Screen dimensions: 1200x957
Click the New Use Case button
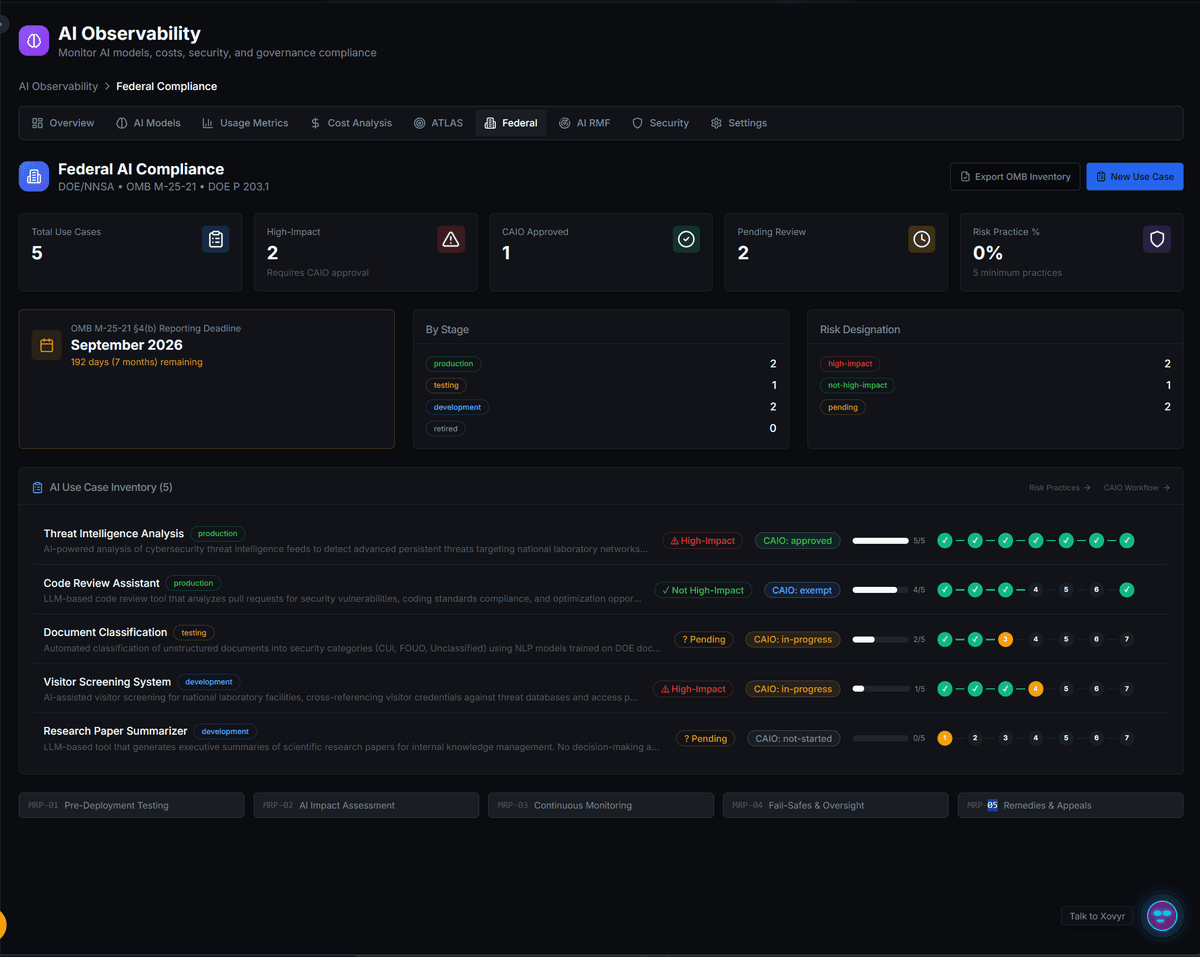[1134, 176]
